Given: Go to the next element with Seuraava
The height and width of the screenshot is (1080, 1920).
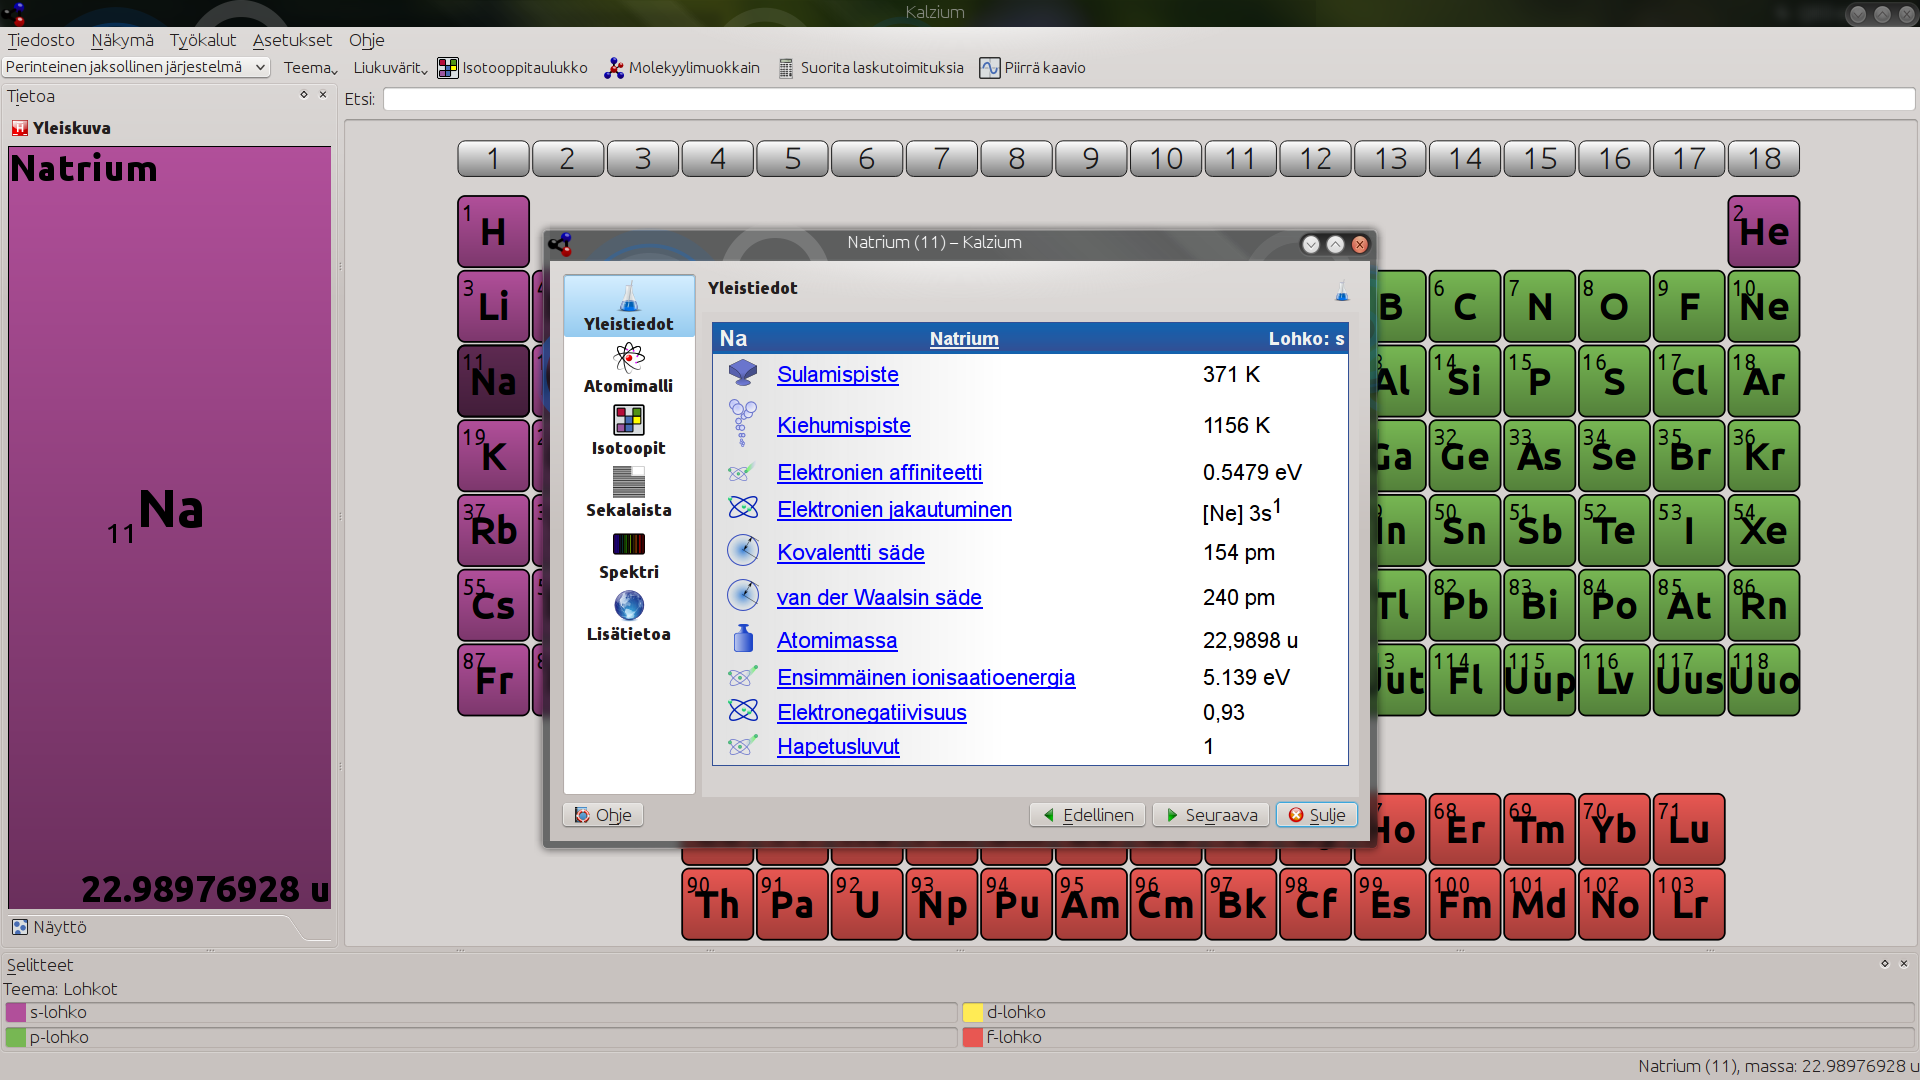Looking at the screenshot, I should click(1211, 815).
